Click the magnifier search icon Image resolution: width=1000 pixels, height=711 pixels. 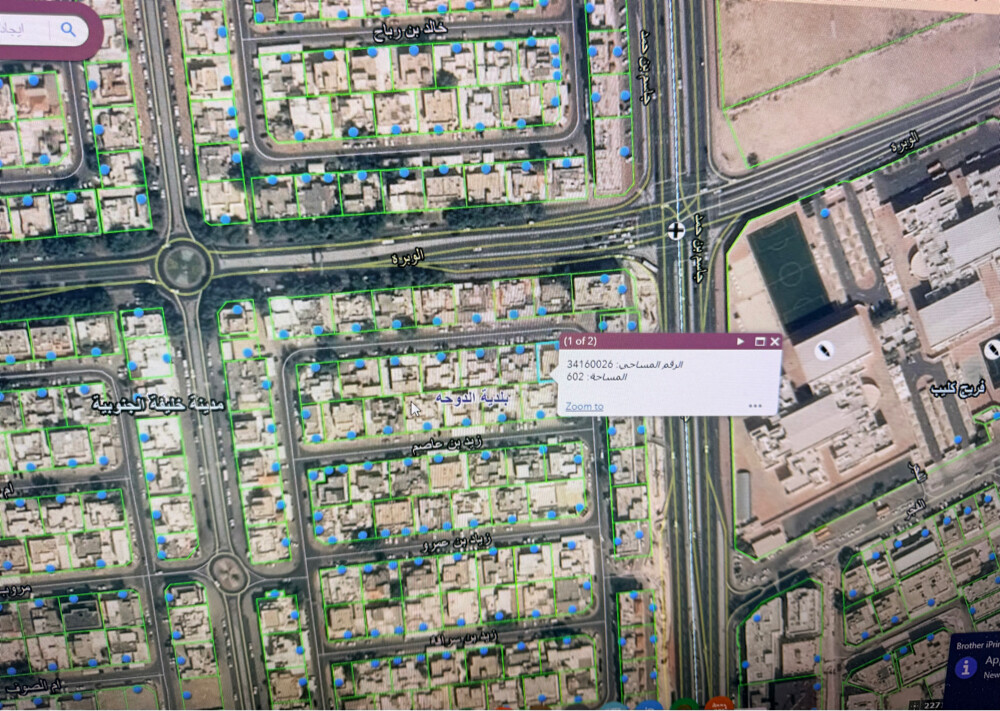pyautogui.click(x=68, y=29)
